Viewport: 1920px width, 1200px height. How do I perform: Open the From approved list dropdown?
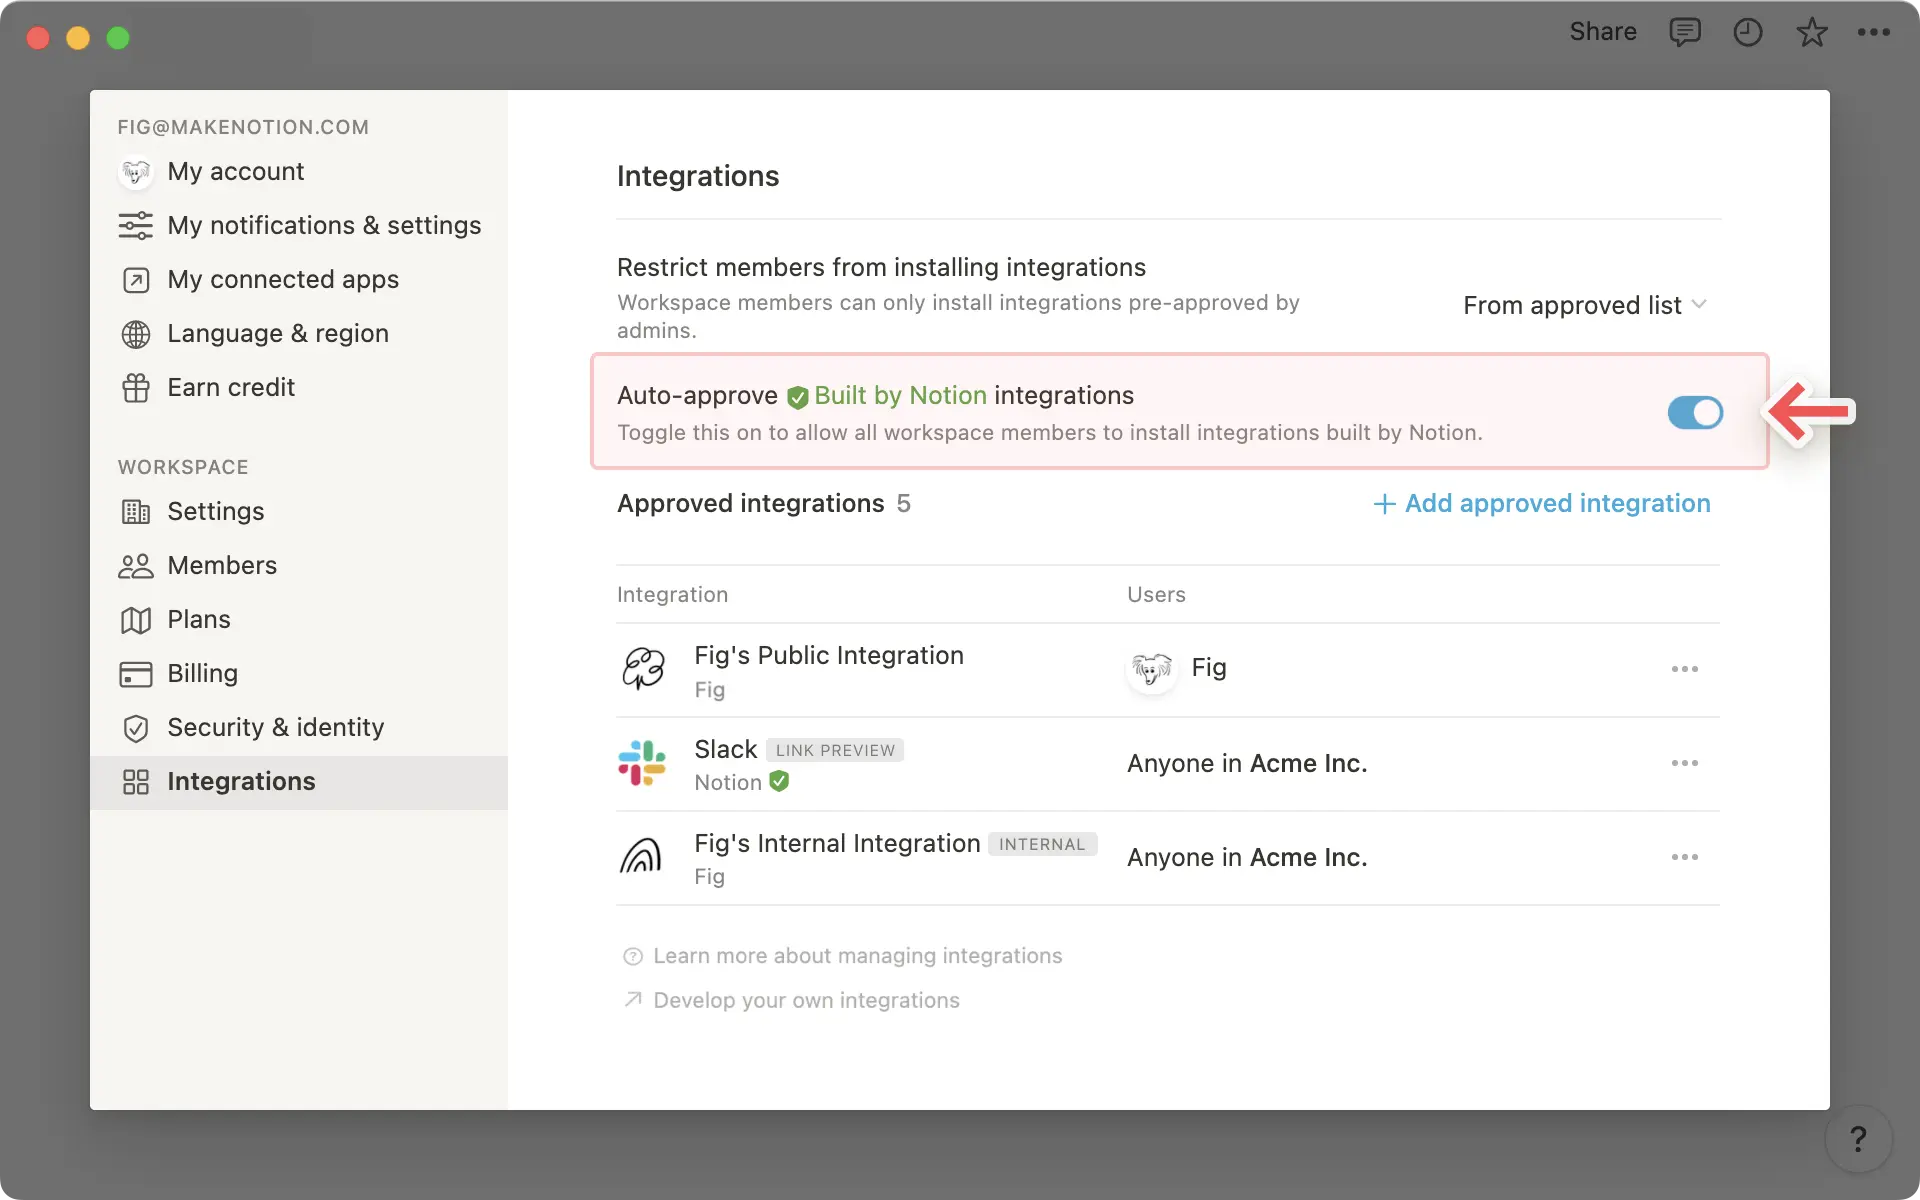(1584, 305)
